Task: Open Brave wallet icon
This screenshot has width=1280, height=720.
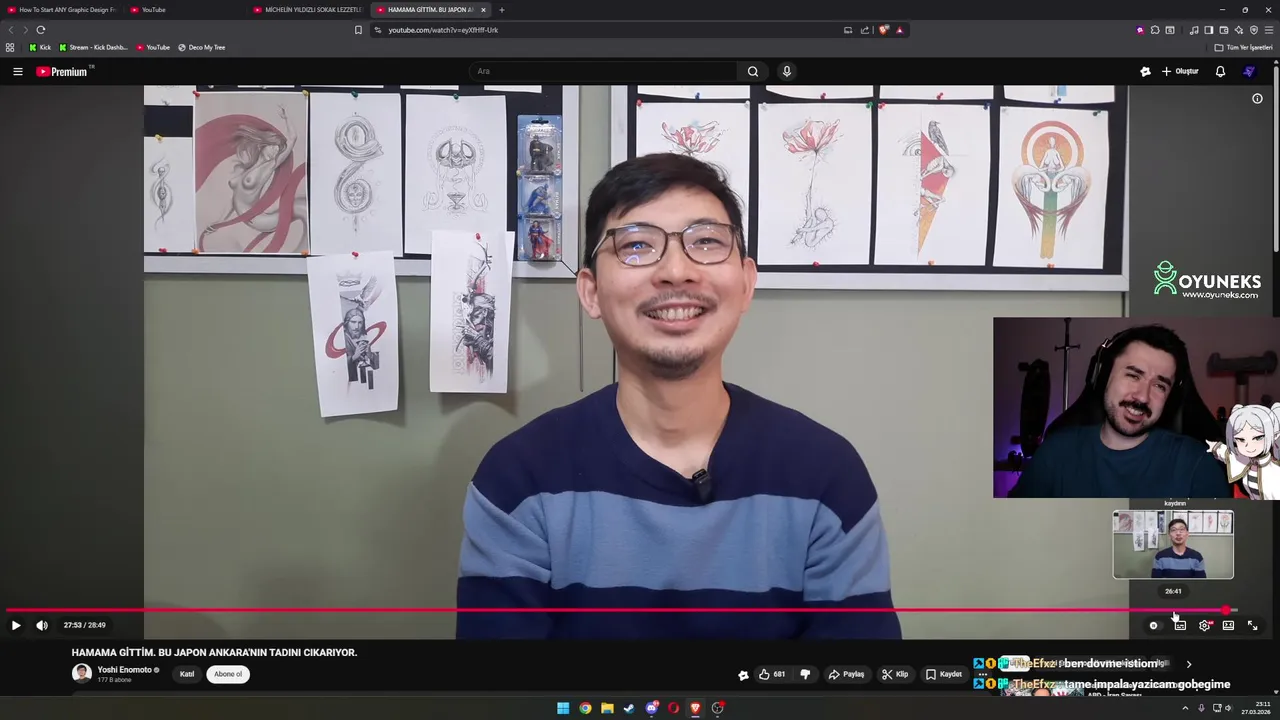Action: (1223, 30)
